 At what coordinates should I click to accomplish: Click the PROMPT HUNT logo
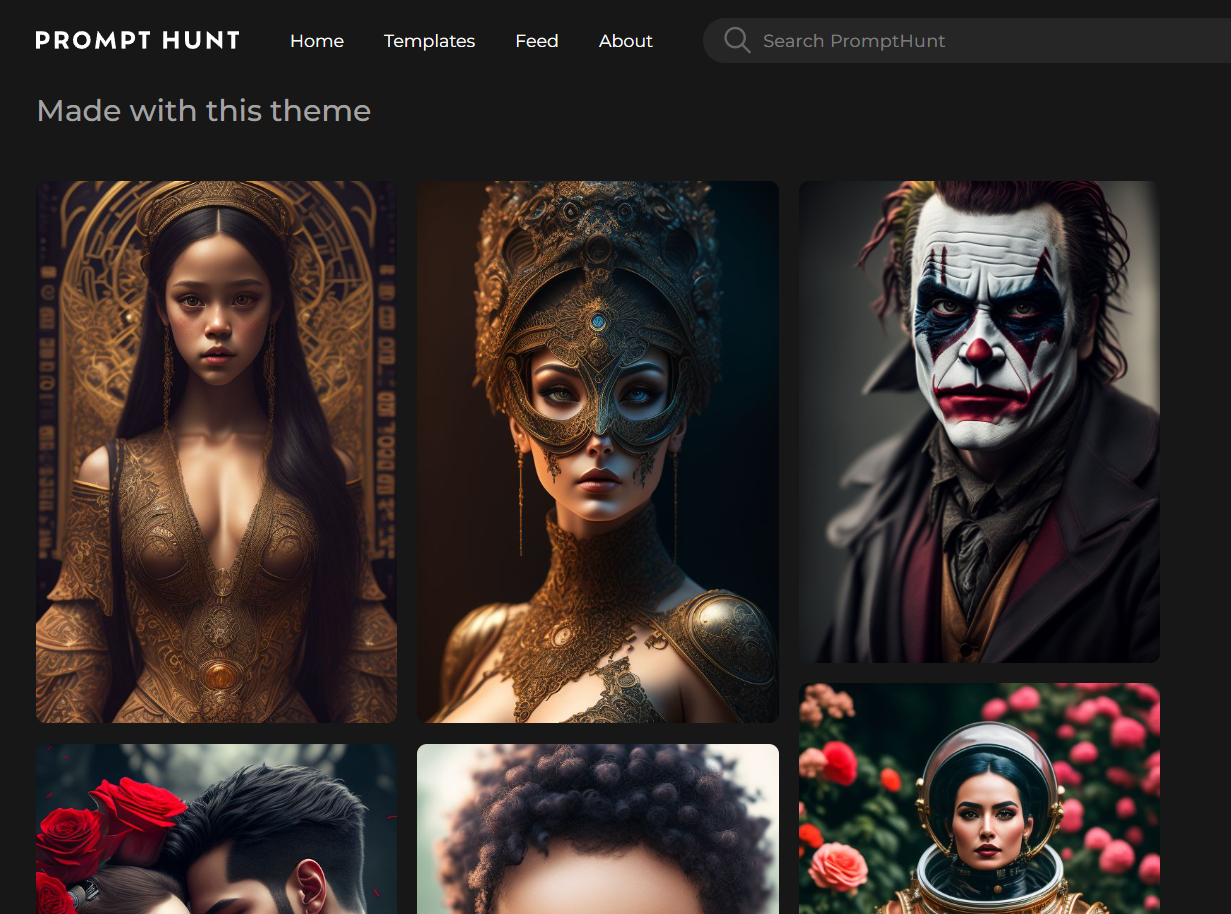(x=137, y=41)
